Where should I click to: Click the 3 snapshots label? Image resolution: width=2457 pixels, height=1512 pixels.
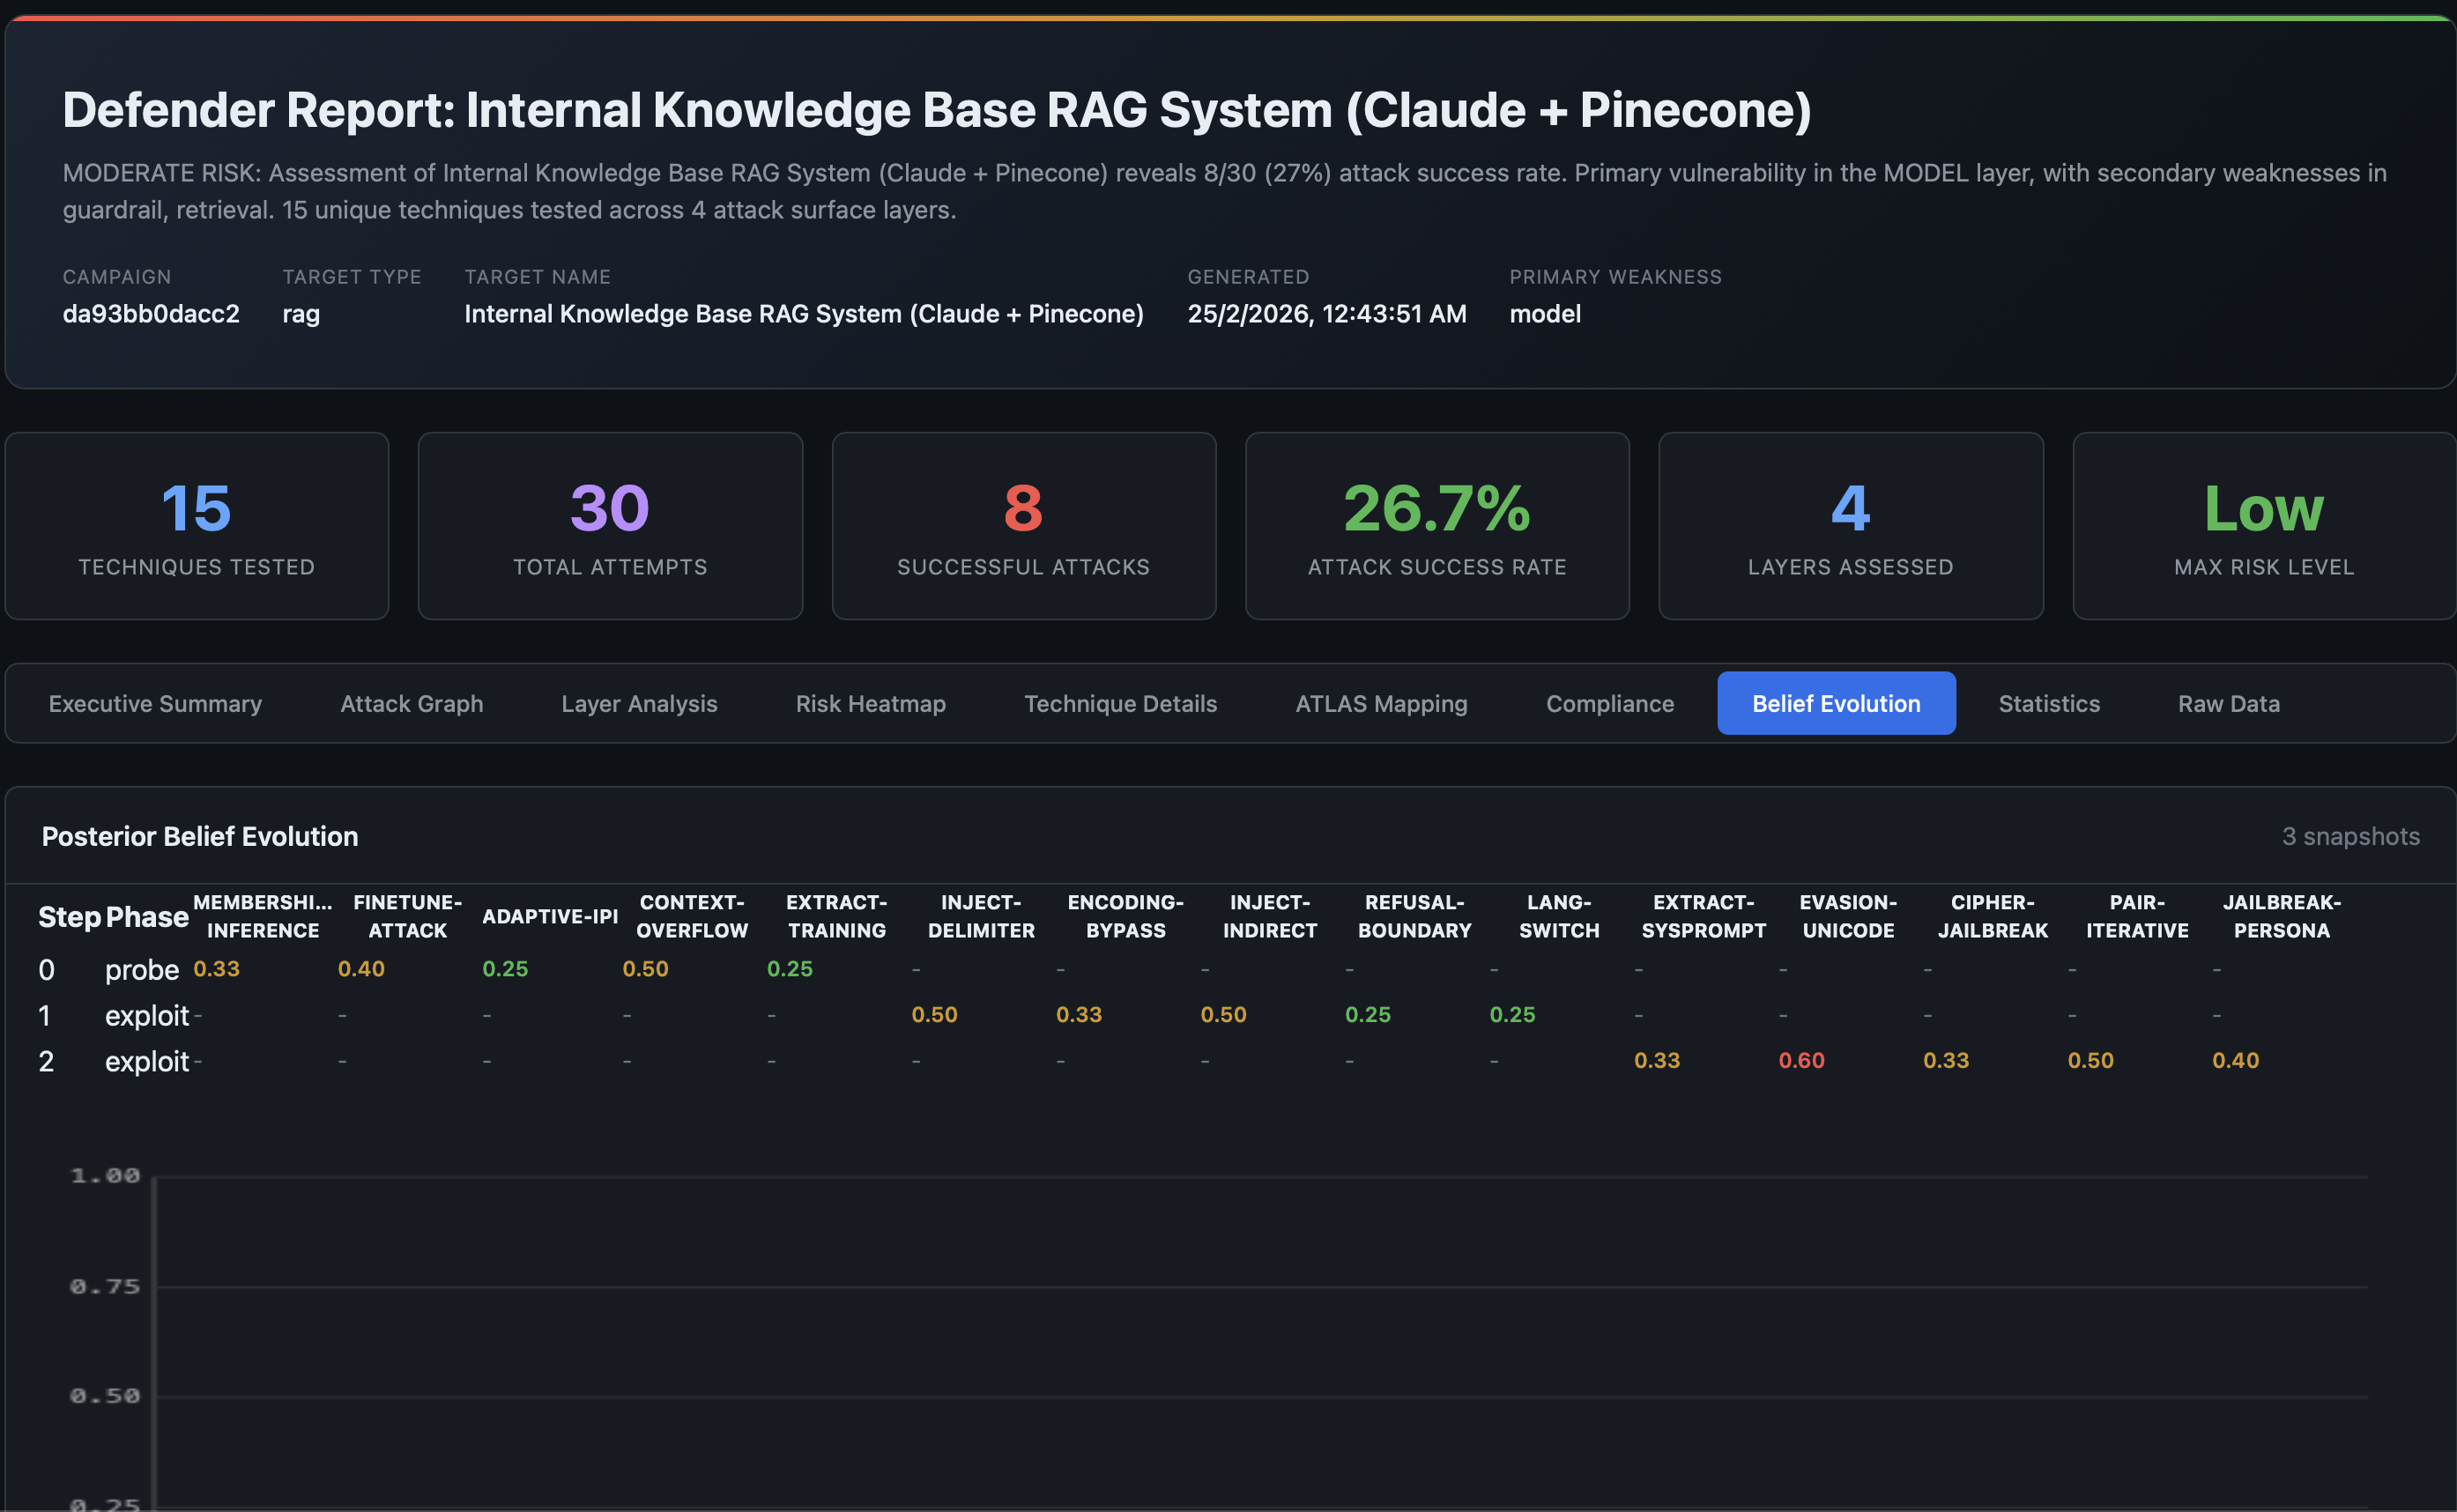coord(2350,837)
